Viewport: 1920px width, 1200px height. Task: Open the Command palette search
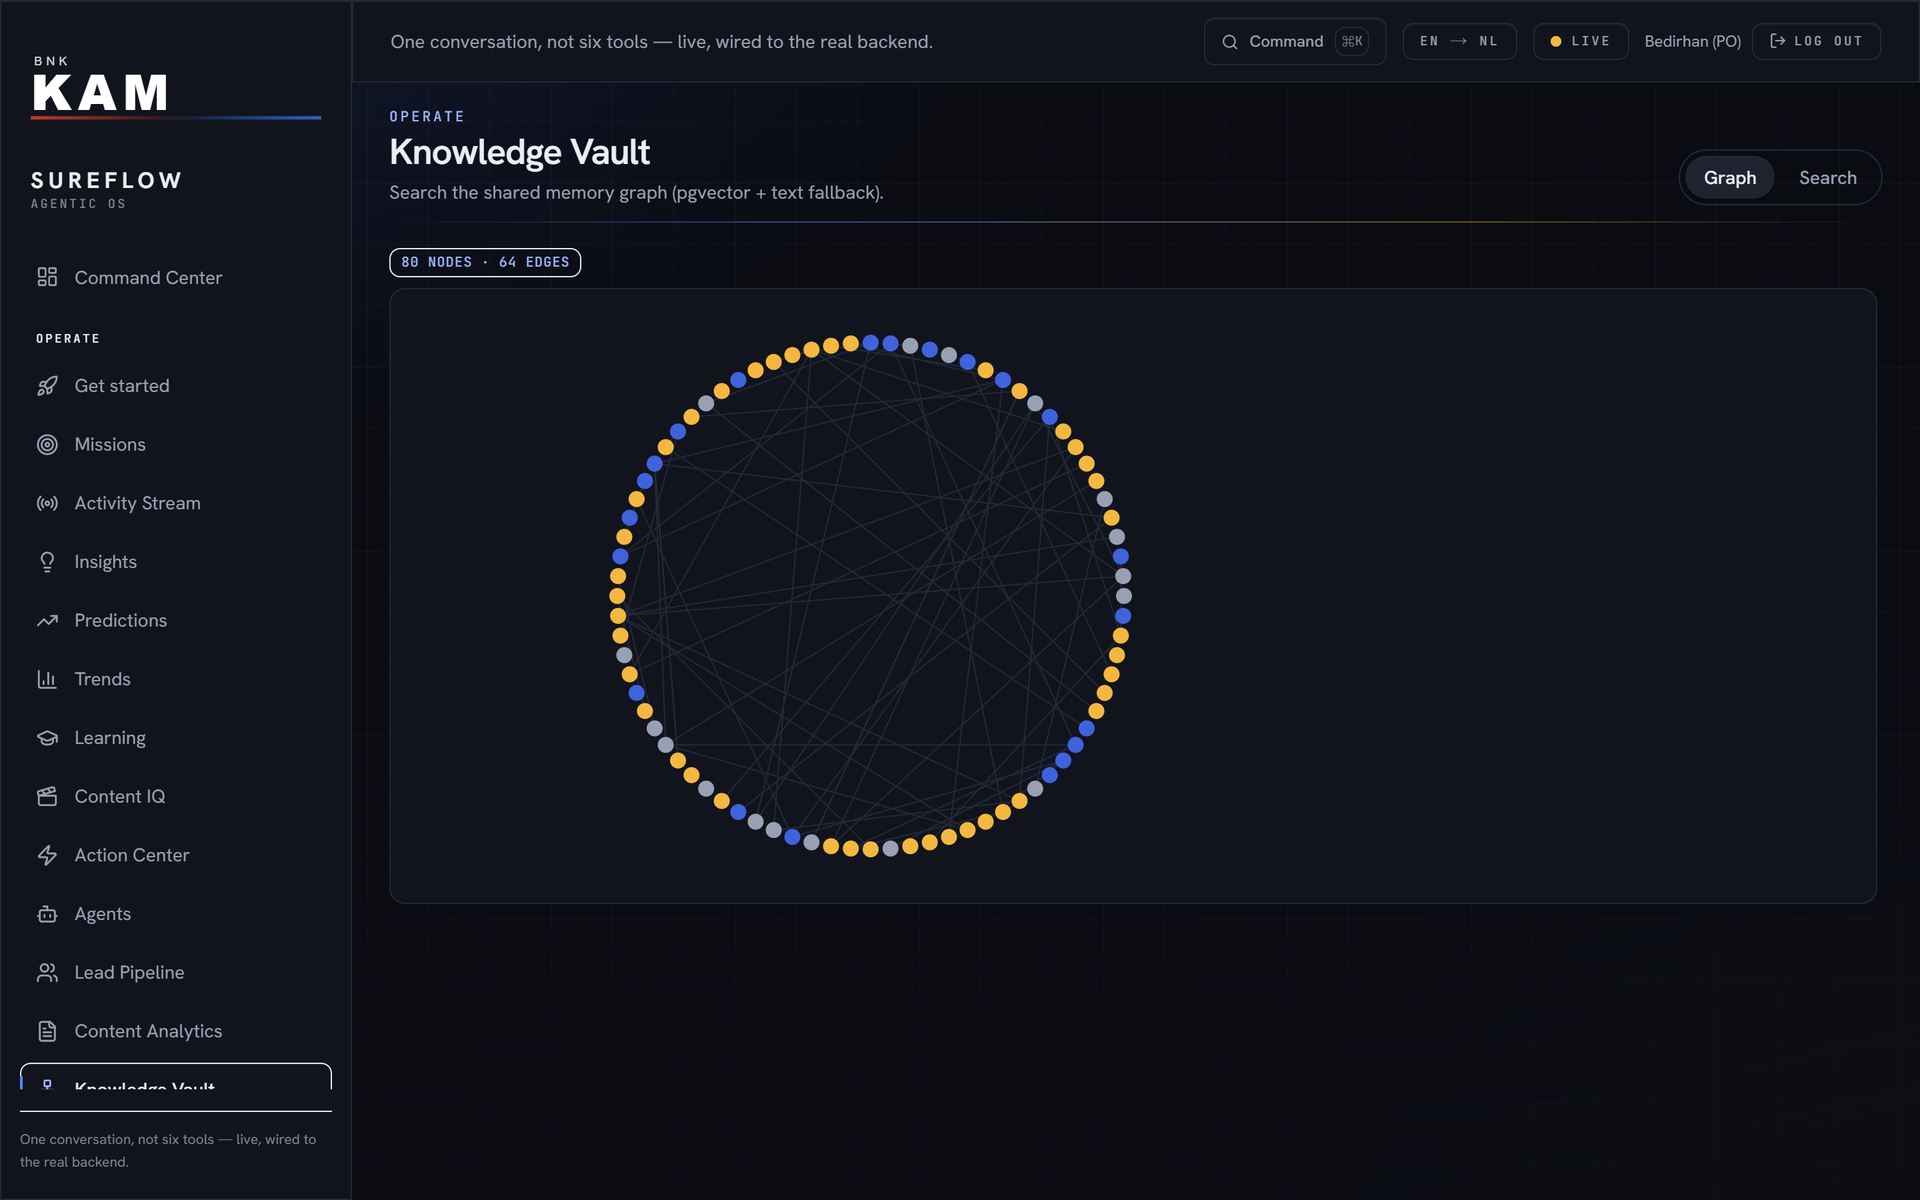pyautogui.click(x=1294, y=41)
